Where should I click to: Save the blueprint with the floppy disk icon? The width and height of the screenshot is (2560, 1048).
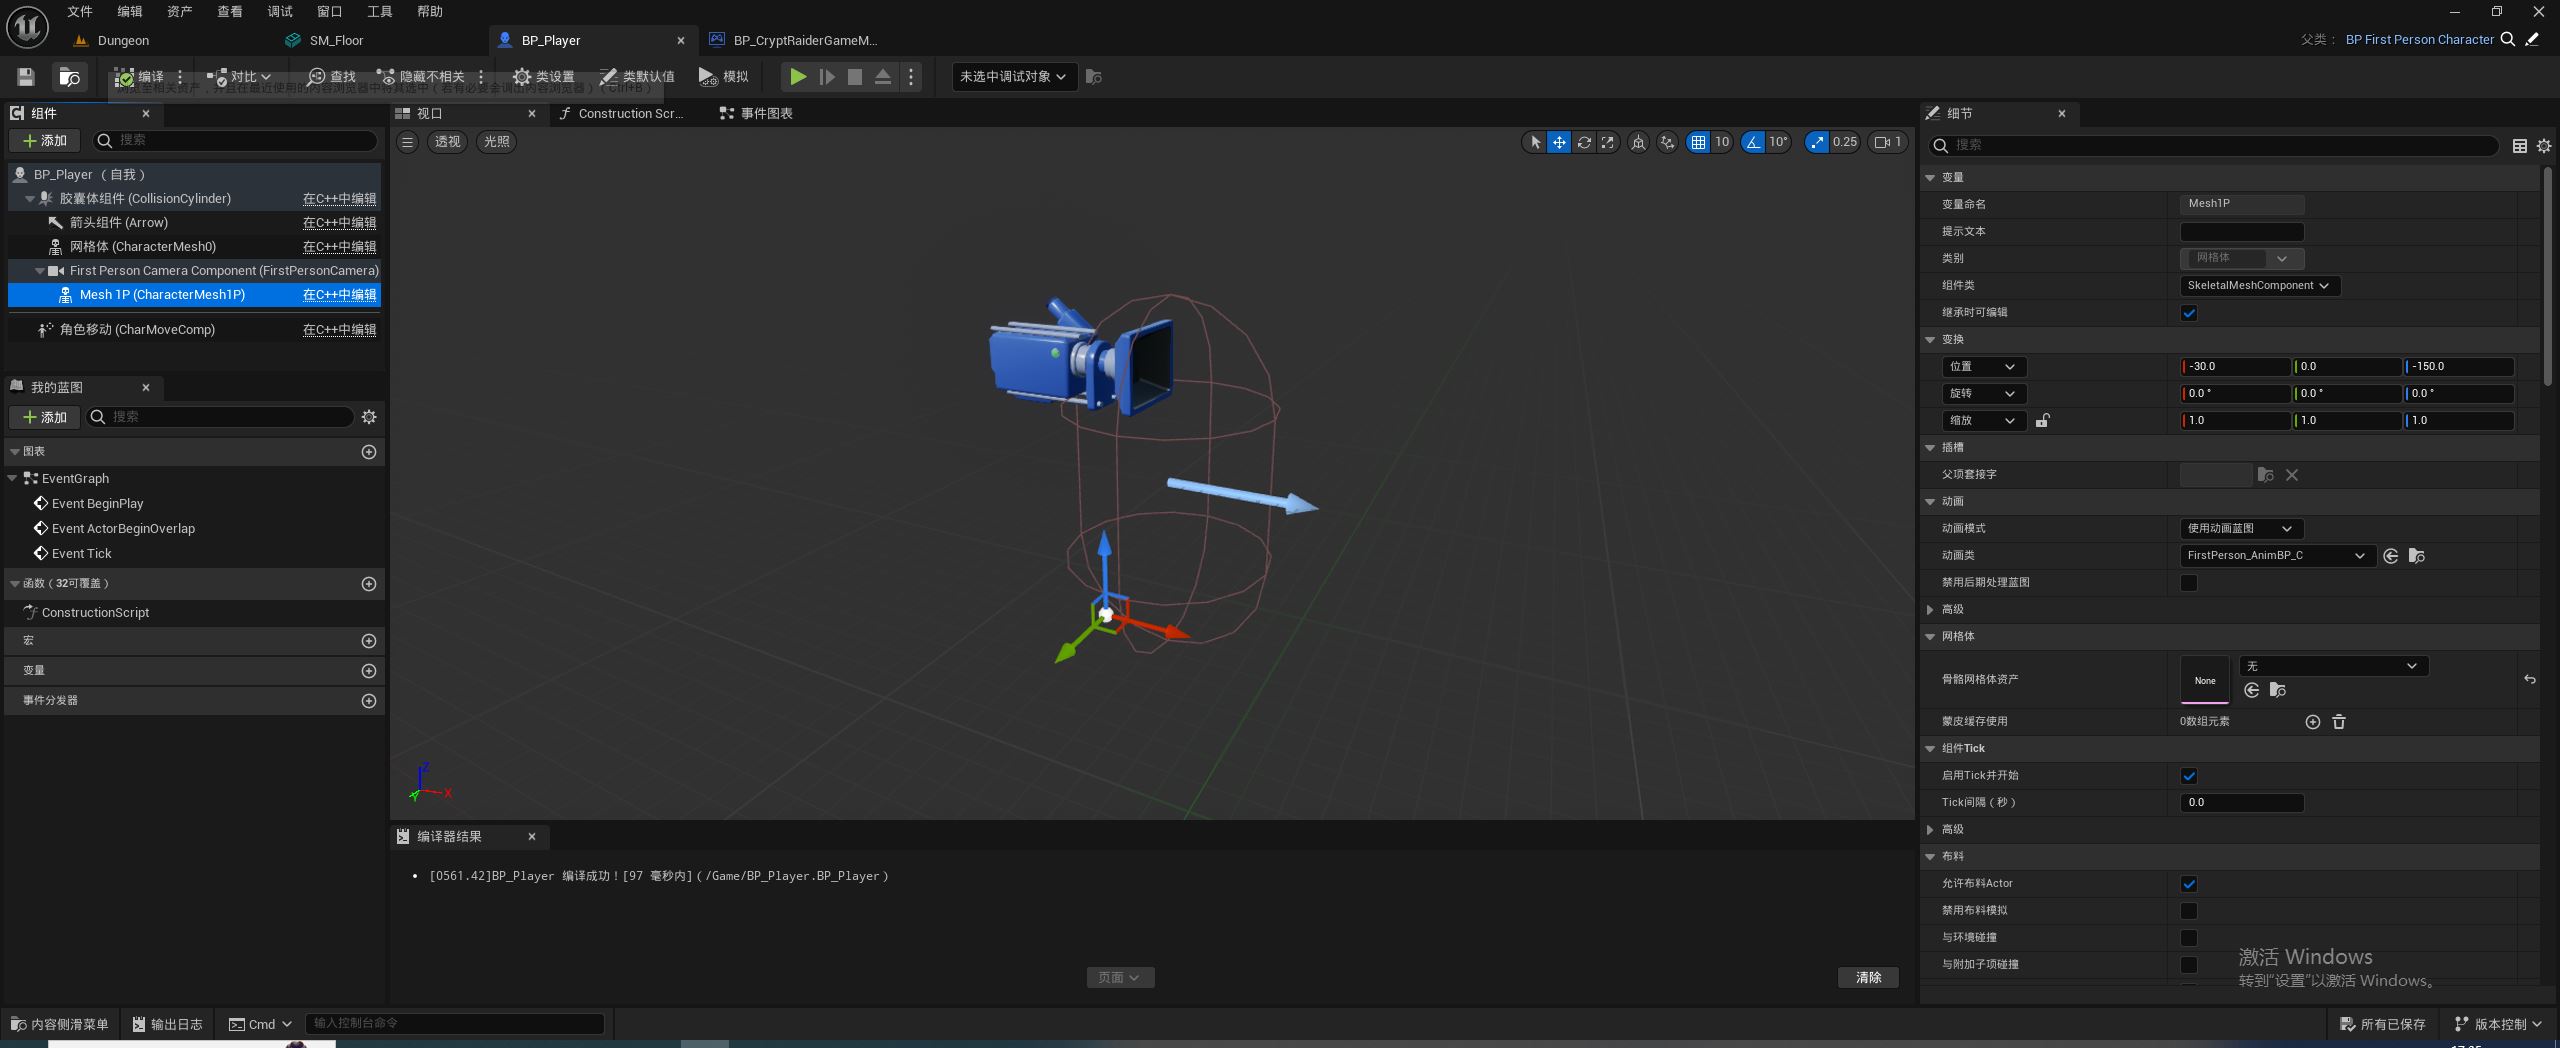(x=26, y=77)
